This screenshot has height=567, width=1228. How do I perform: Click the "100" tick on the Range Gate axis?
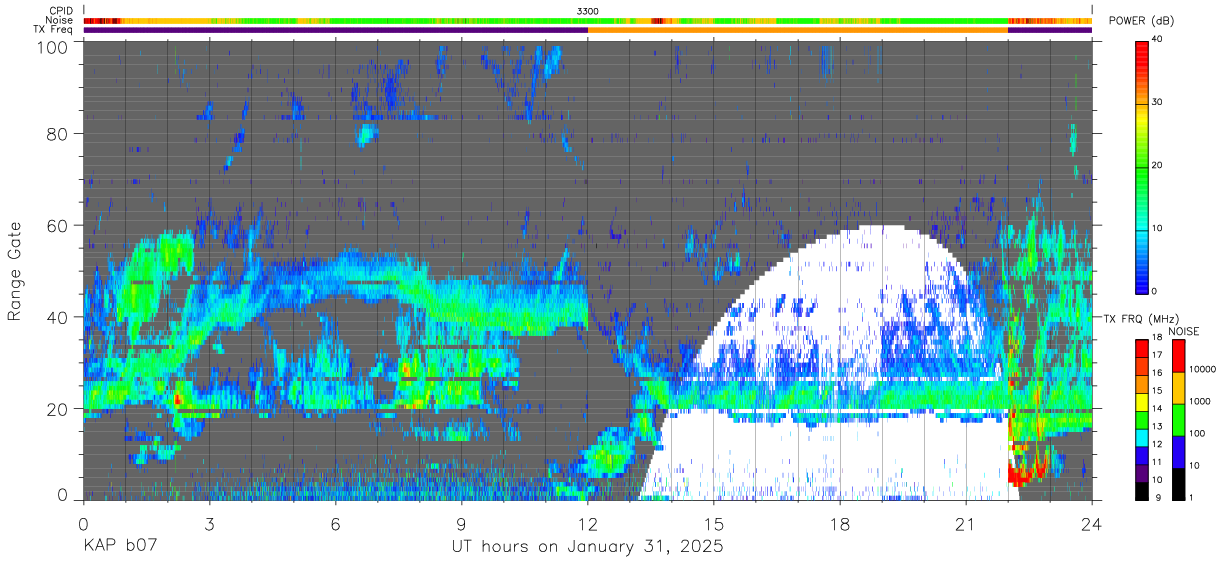[52, 47]
